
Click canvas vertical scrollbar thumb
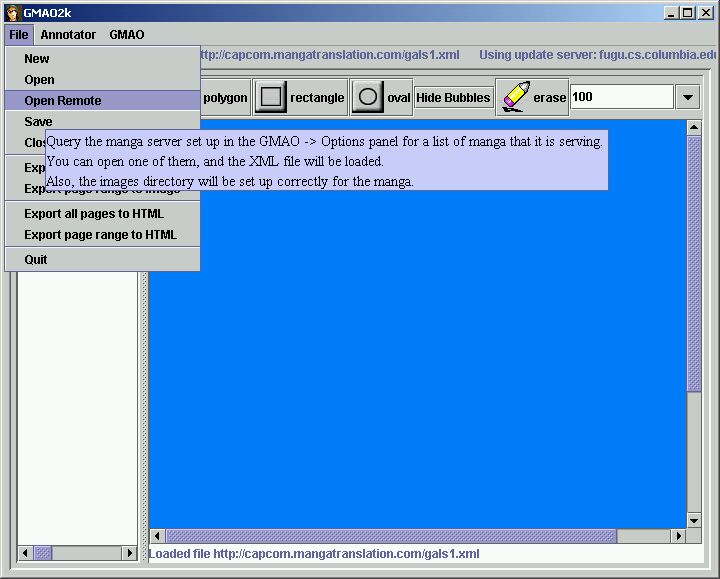tap(694, 264)
